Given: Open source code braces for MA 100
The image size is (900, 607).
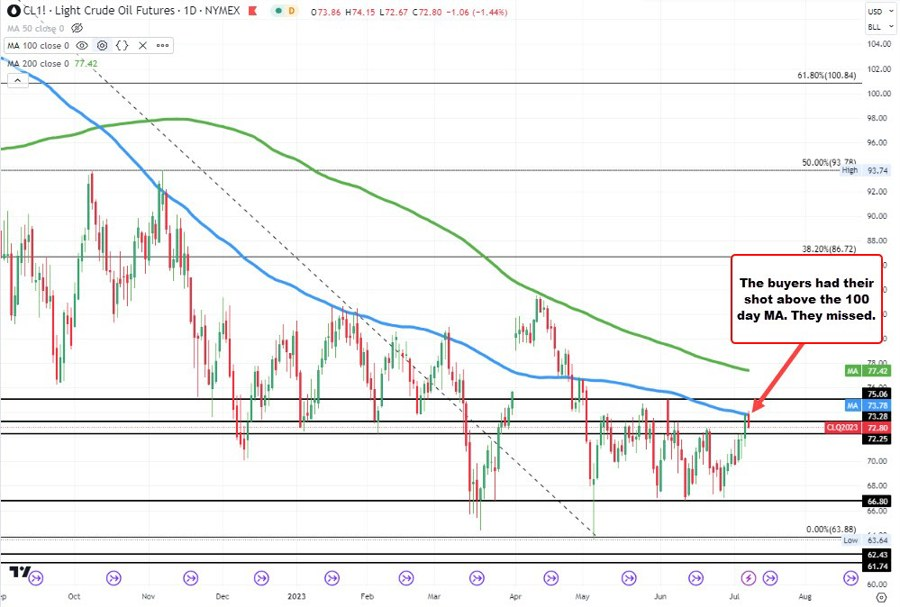Looking at the screenshot, I should pyautogui.click(x=122, y=45).
